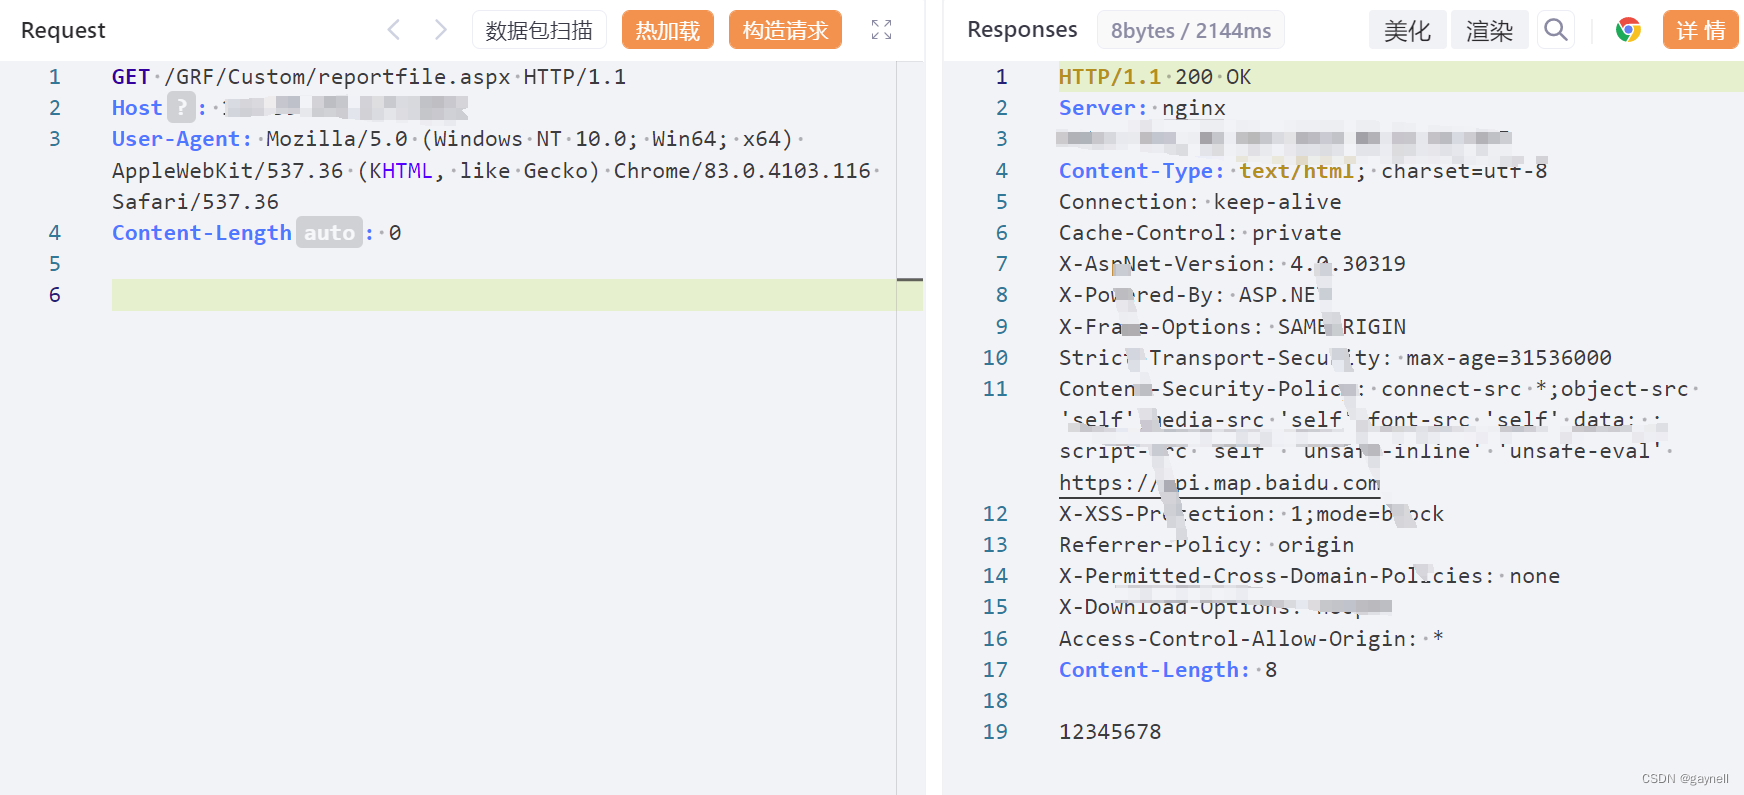Screen dimensions: 1744x795
Task: Toggle the auto tag on Content-Length
Action: (329, 232)
